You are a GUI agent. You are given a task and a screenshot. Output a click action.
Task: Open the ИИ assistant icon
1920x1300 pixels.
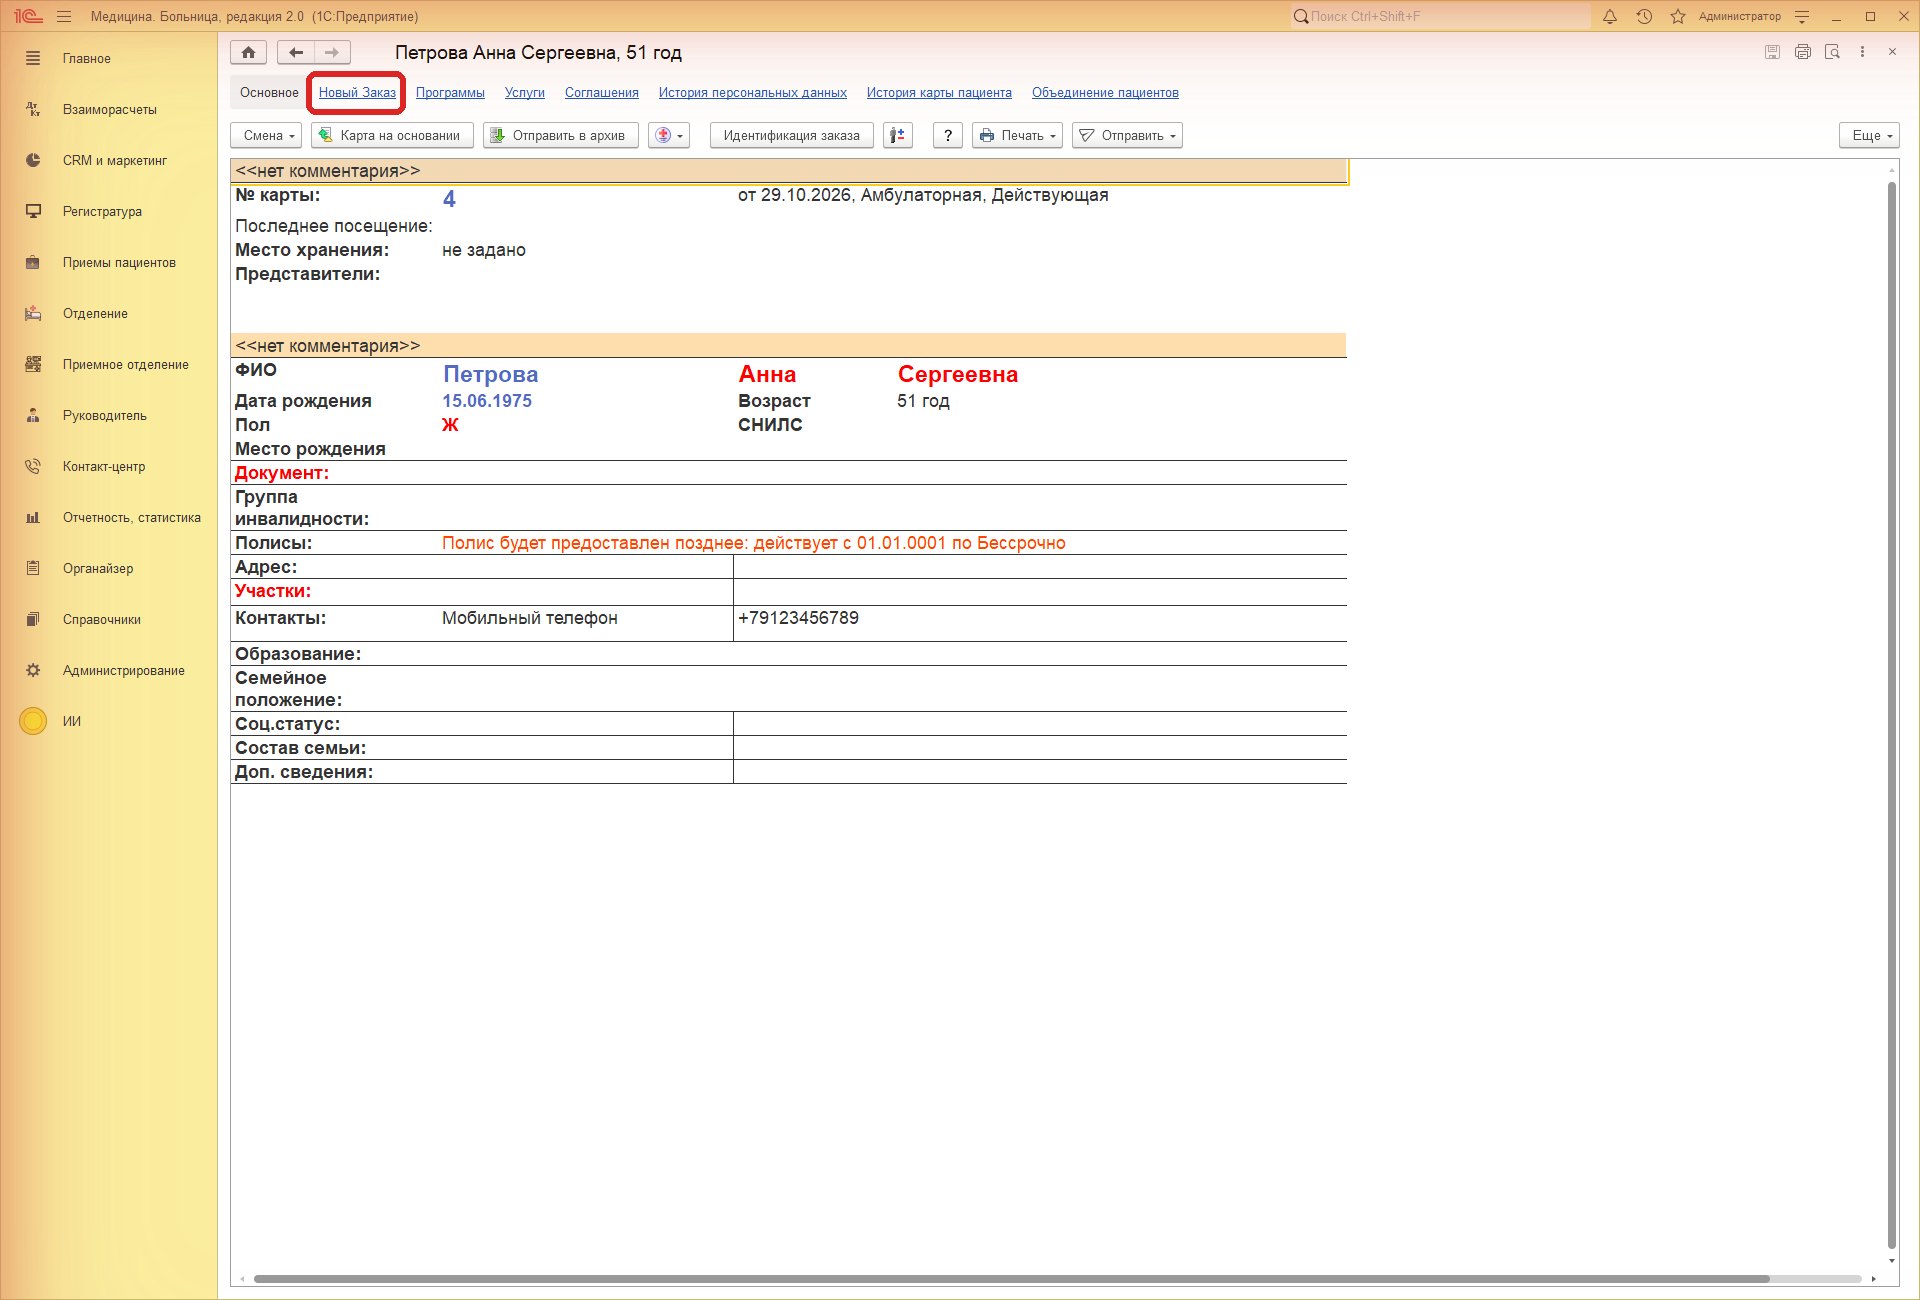33,721
